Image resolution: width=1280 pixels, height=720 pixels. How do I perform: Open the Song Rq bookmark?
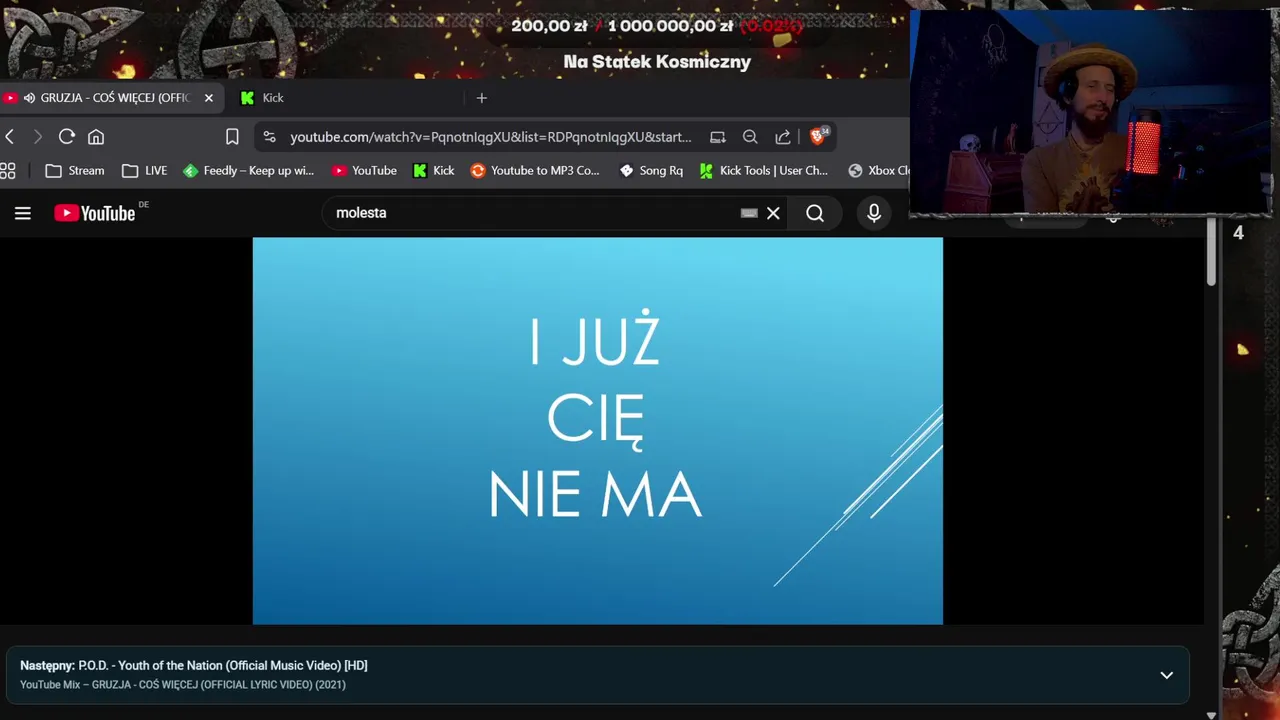point(651,171)
